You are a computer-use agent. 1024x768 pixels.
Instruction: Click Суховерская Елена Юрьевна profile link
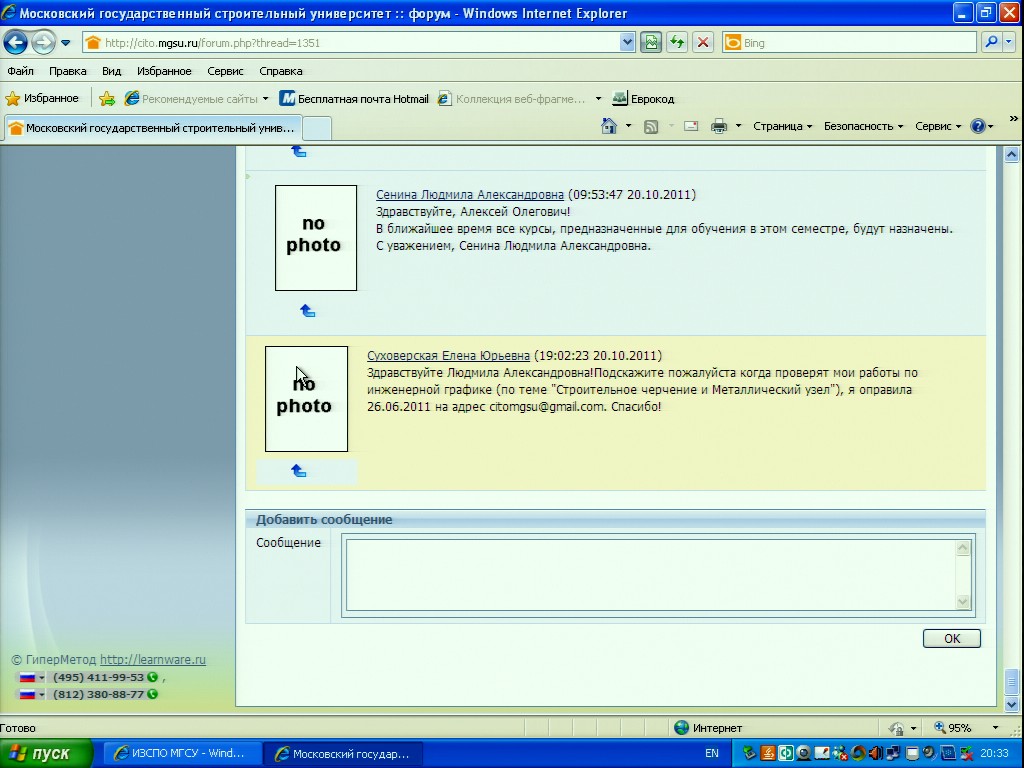tap(448, 356)
